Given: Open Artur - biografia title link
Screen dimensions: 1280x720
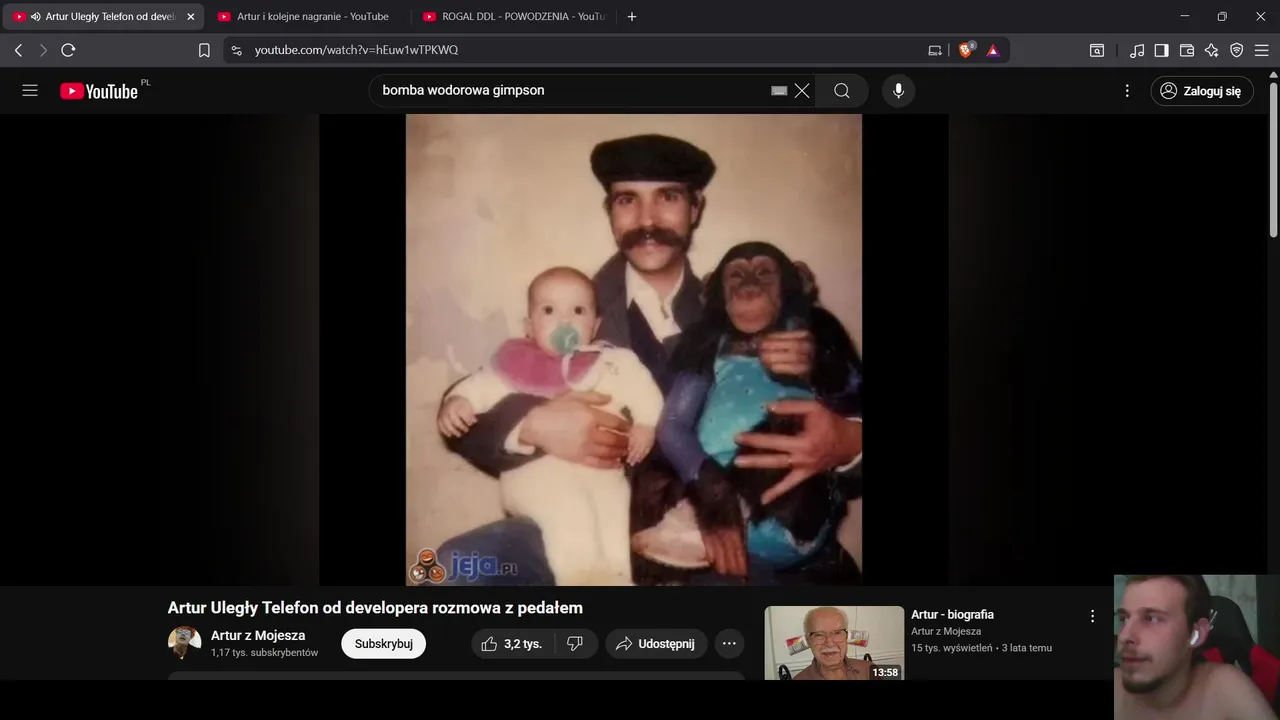Looking at the screenshot, I should pos(952,614).
